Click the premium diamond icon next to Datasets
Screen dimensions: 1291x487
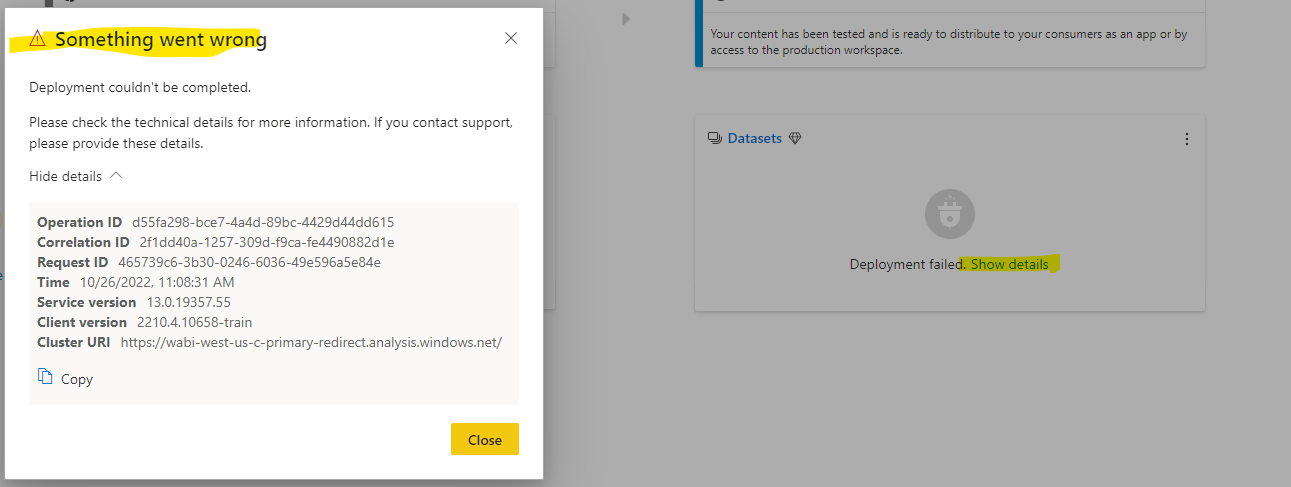[795, 139]
